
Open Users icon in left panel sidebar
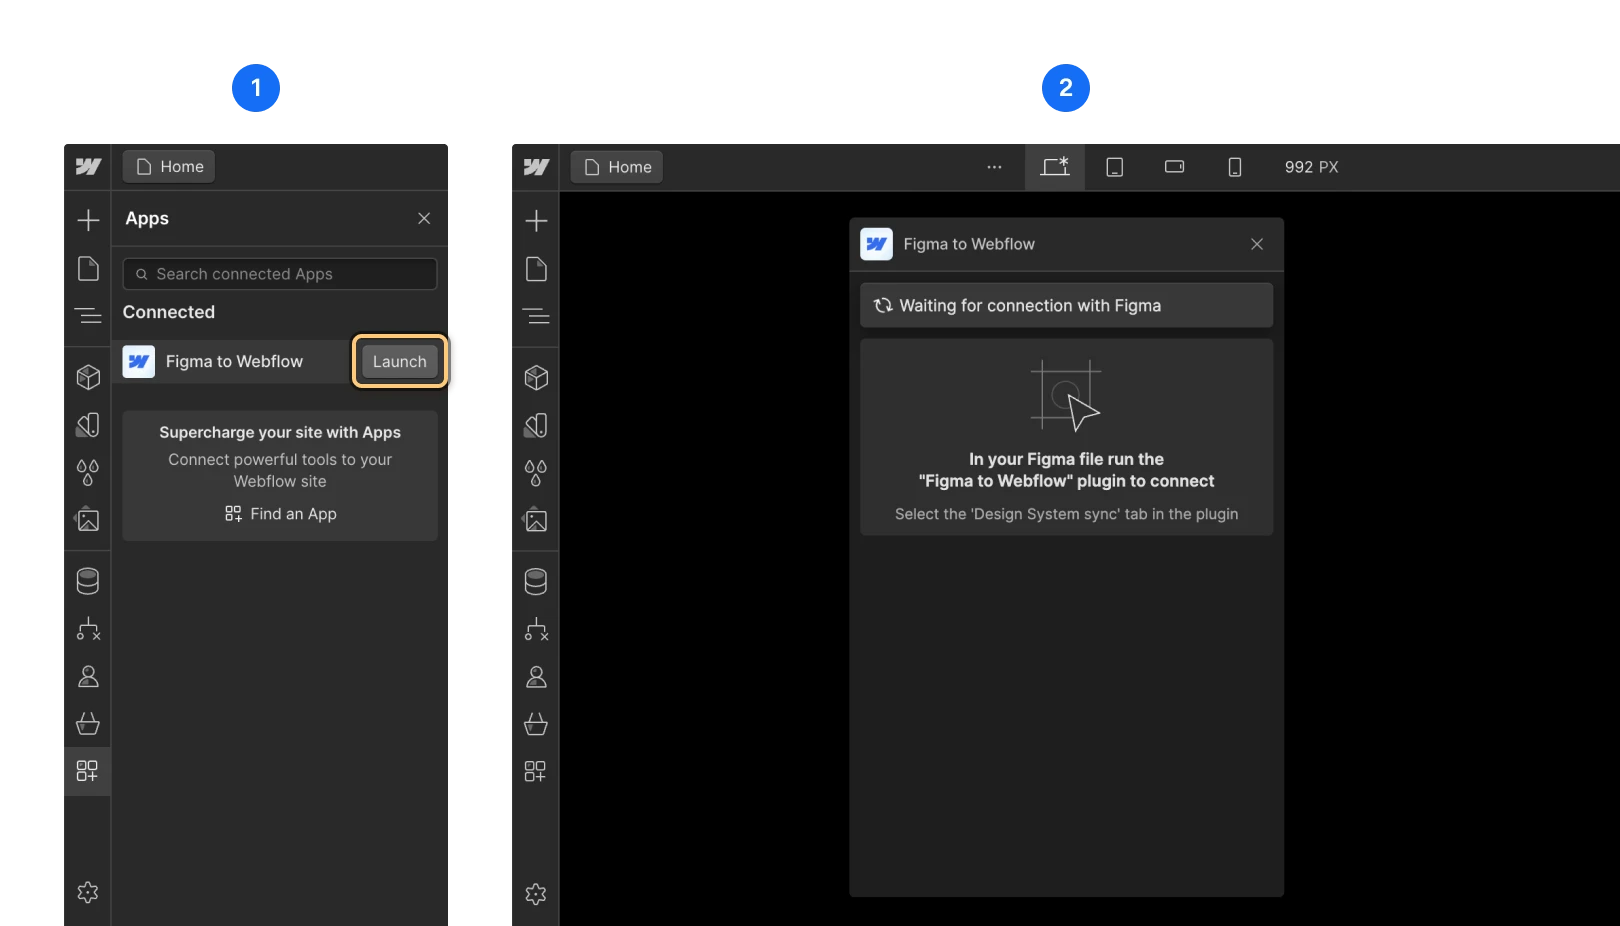click(x=88, y=677)
